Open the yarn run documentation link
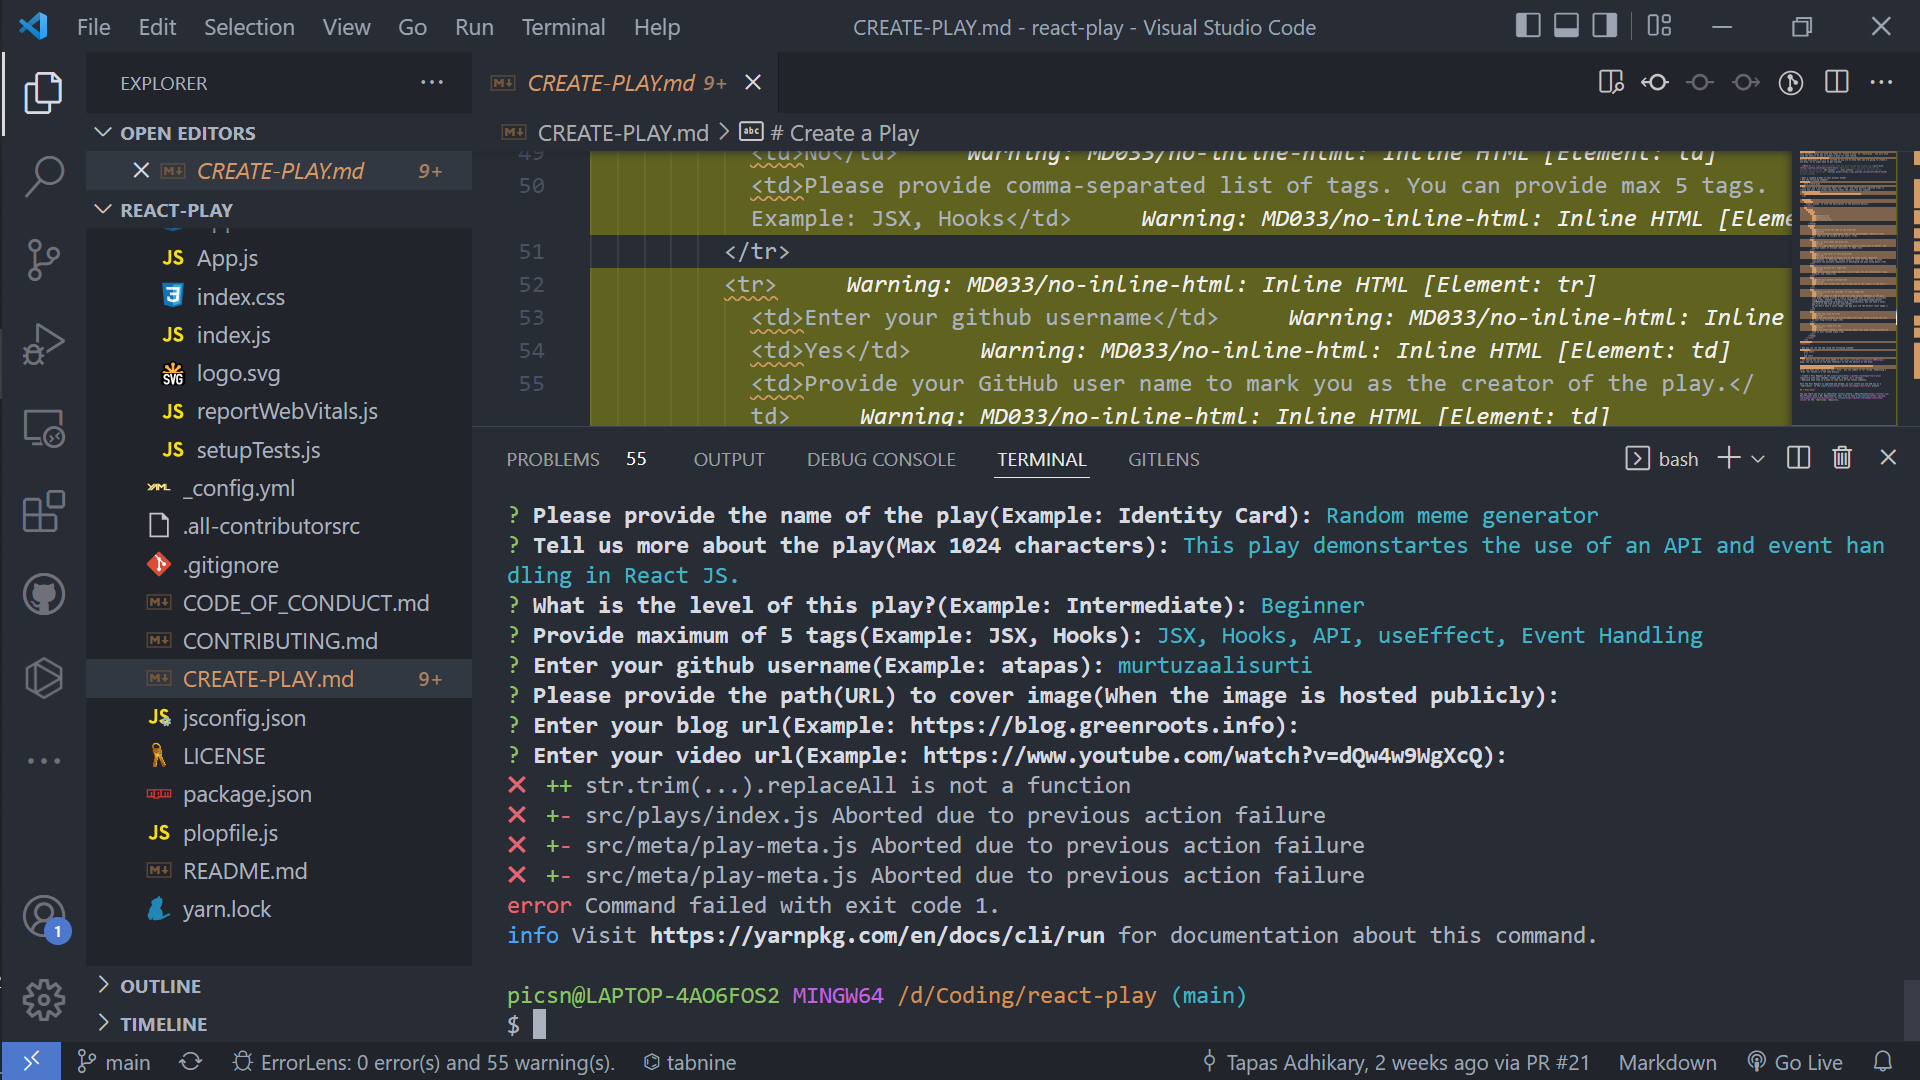1920x1080 pixels. tap(876, 935)
